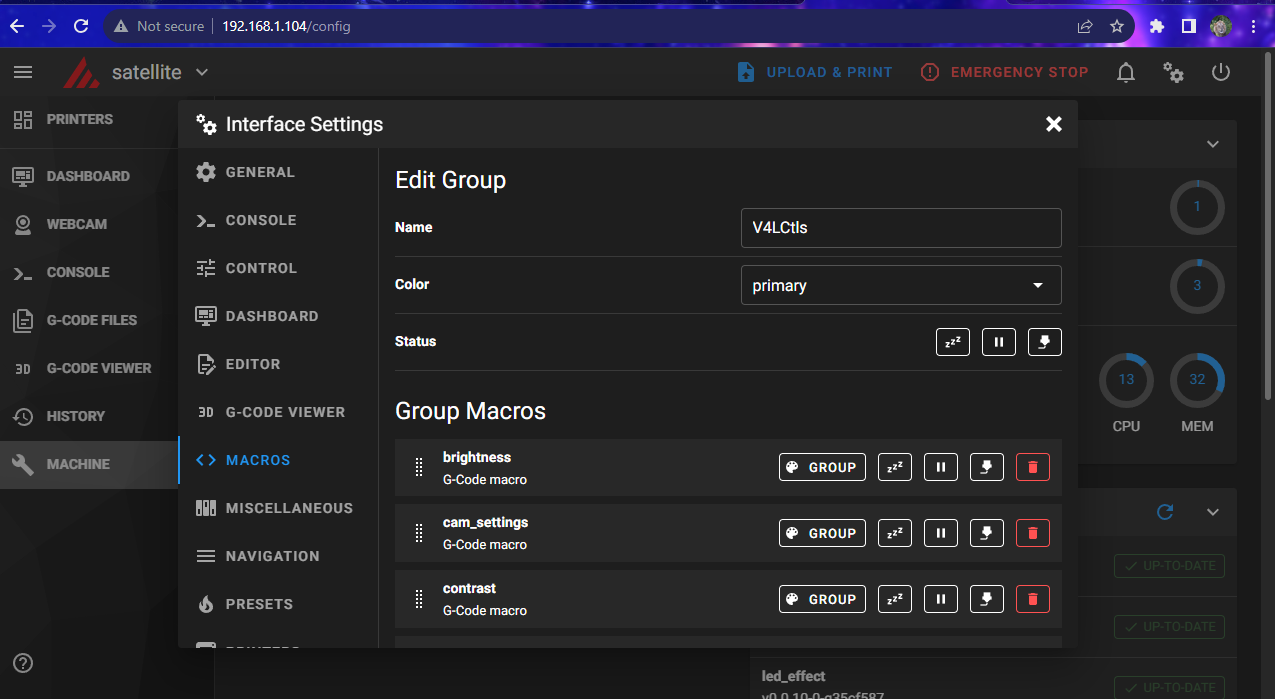Click the power icon in the top bar
The height and width of the screenshot is (699, 1275).
tap(1221, 72)
